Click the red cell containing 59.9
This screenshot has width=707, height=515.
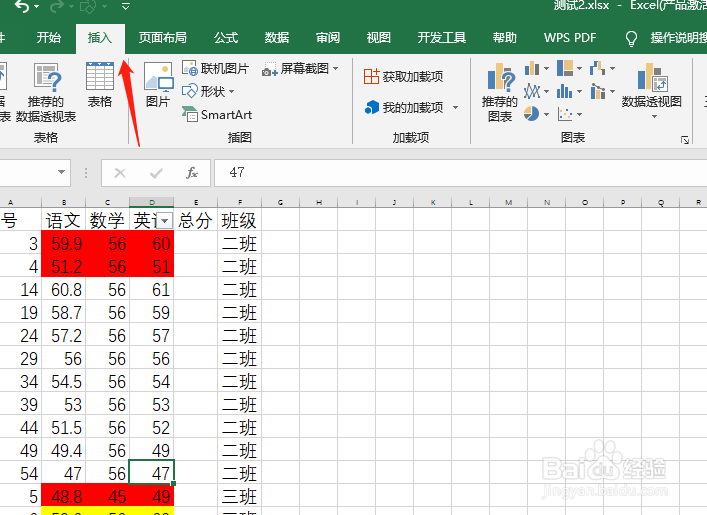(63, 243)
